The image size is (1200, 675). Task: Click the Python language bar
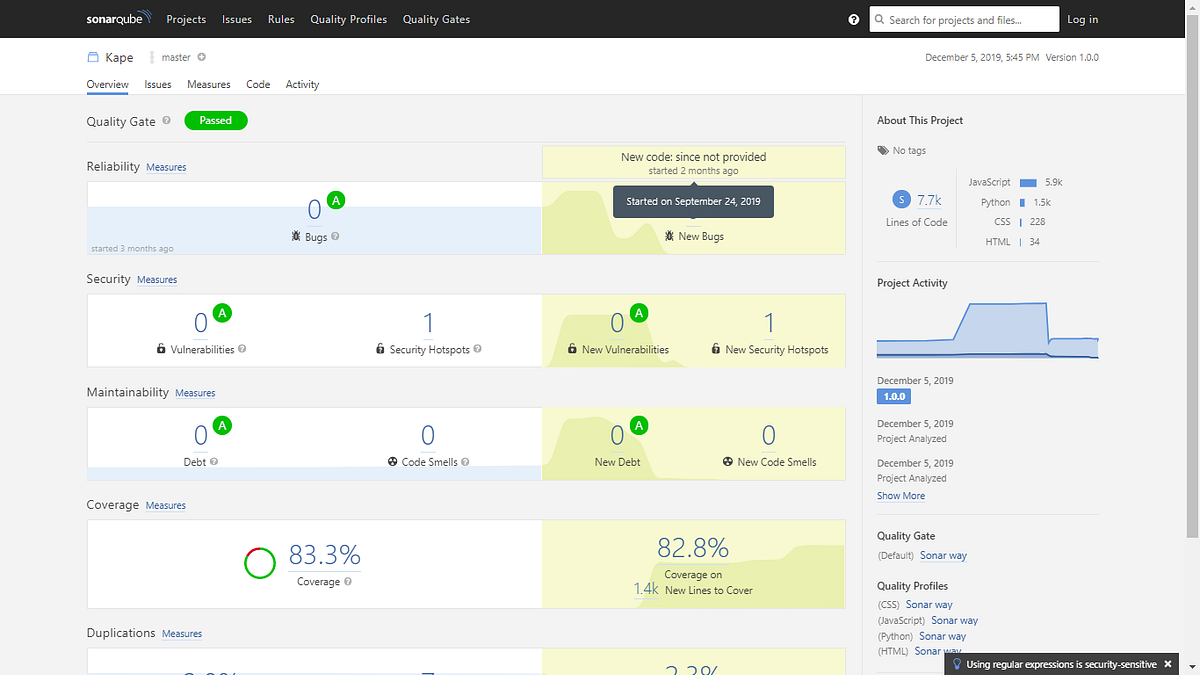(x=1022, y=203)
